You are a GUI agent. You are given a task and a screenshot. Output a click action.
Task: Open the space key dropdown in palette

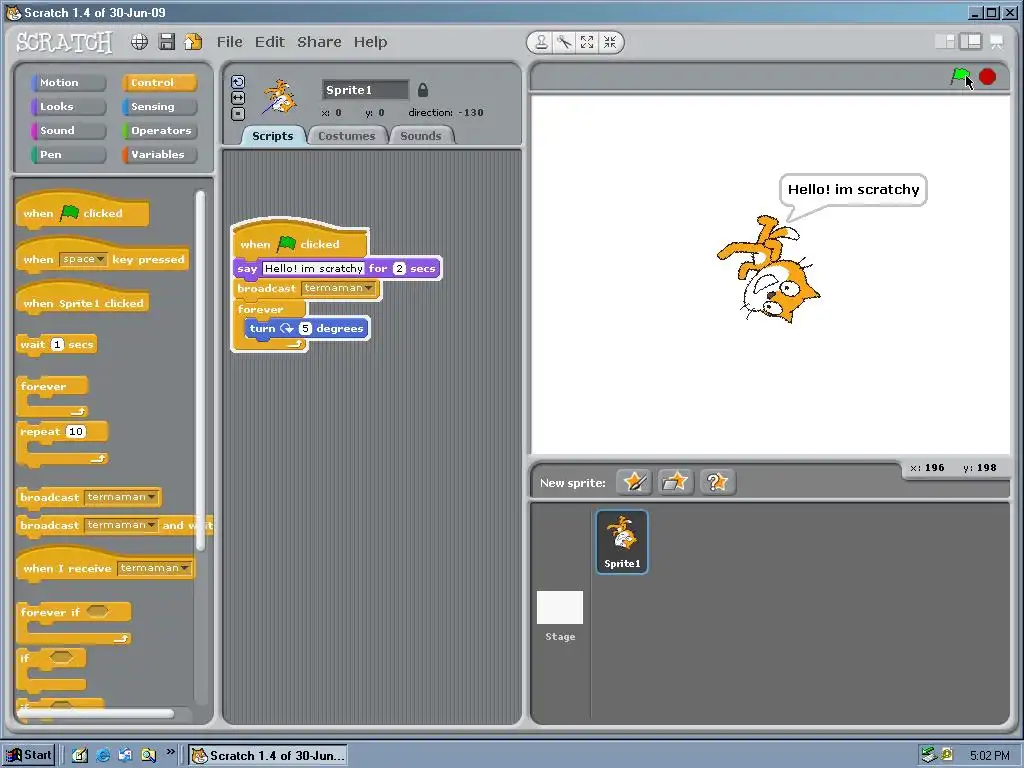click(x=83, y=259)
